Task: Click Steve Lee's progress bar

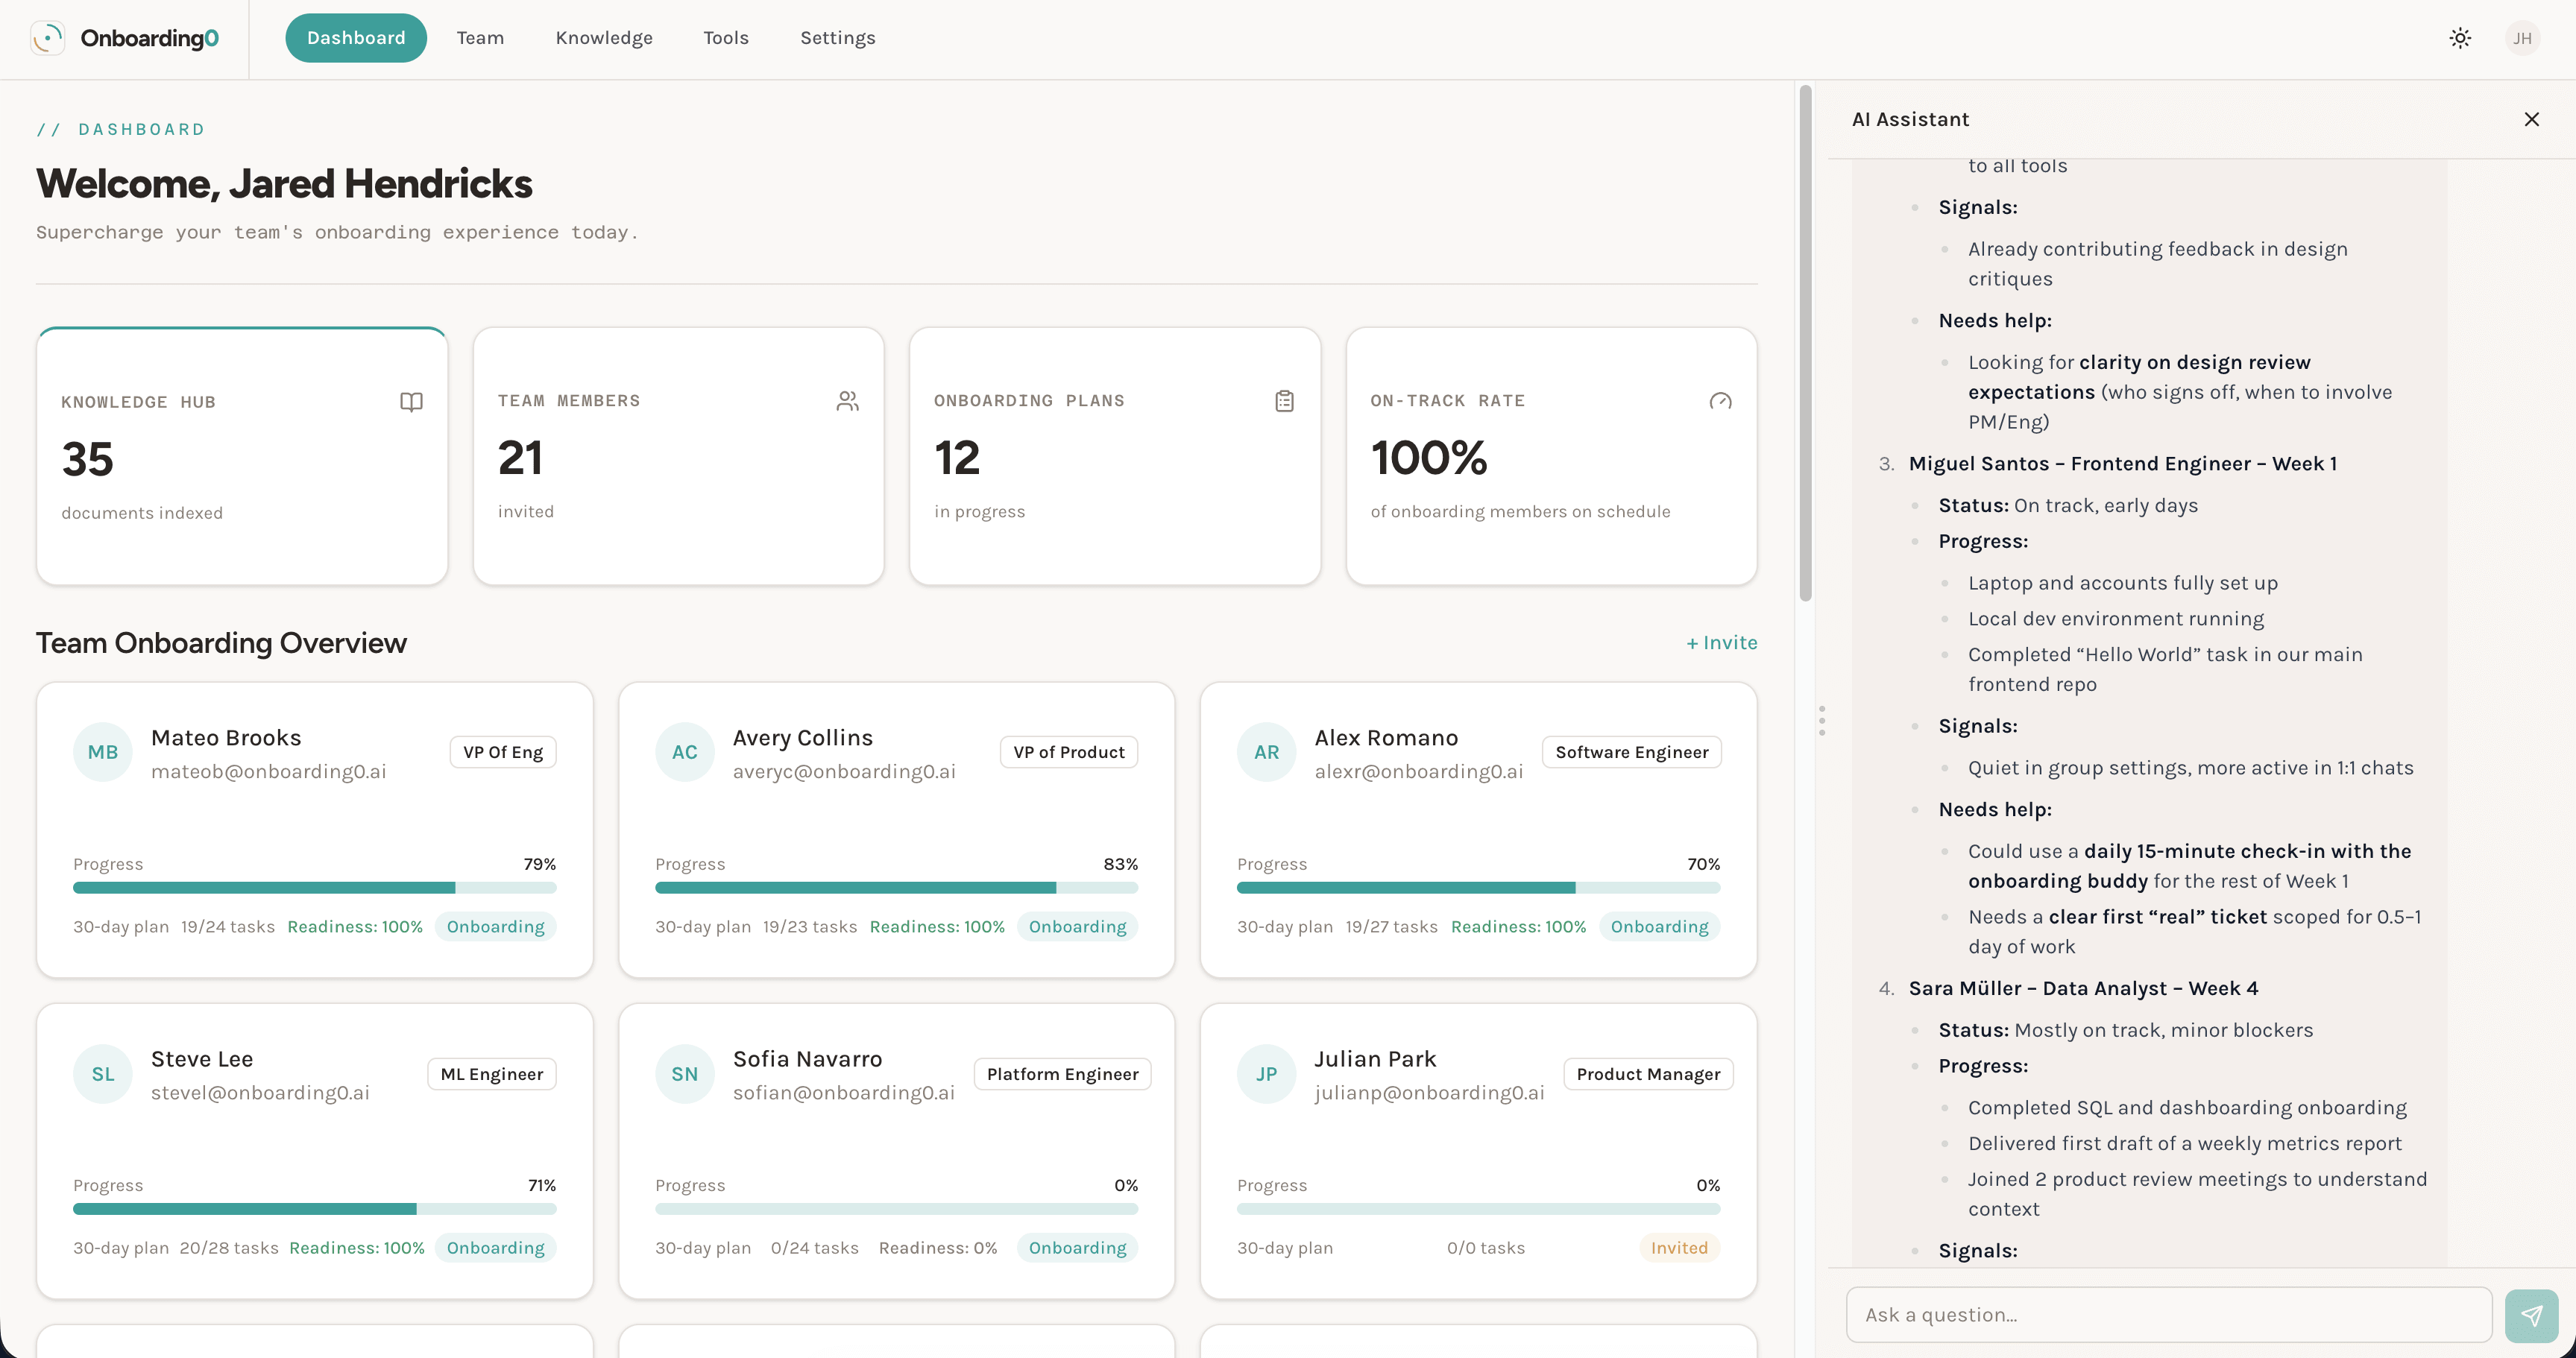Action: point(315,1209)
